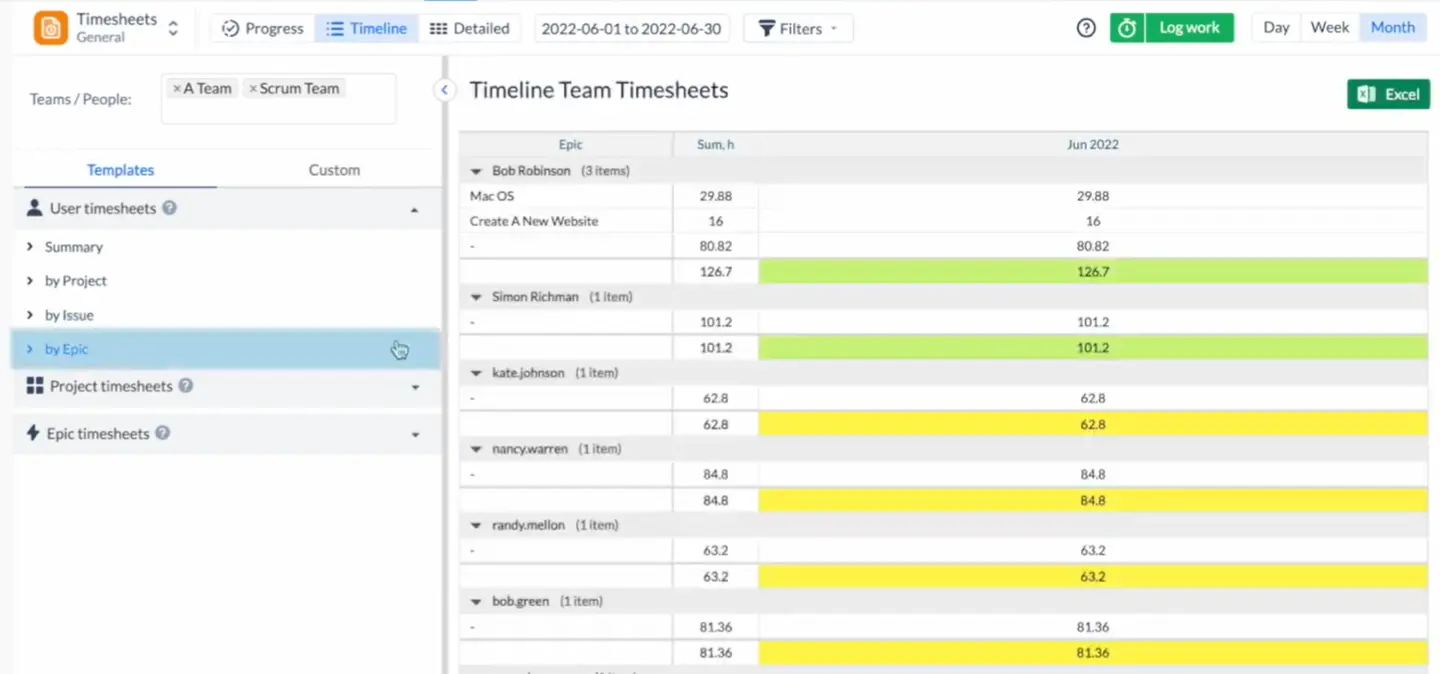Viewport: 1440px width, 674px height.
Task: Click the yellow 63.2 total cell
Action: 1093,576
